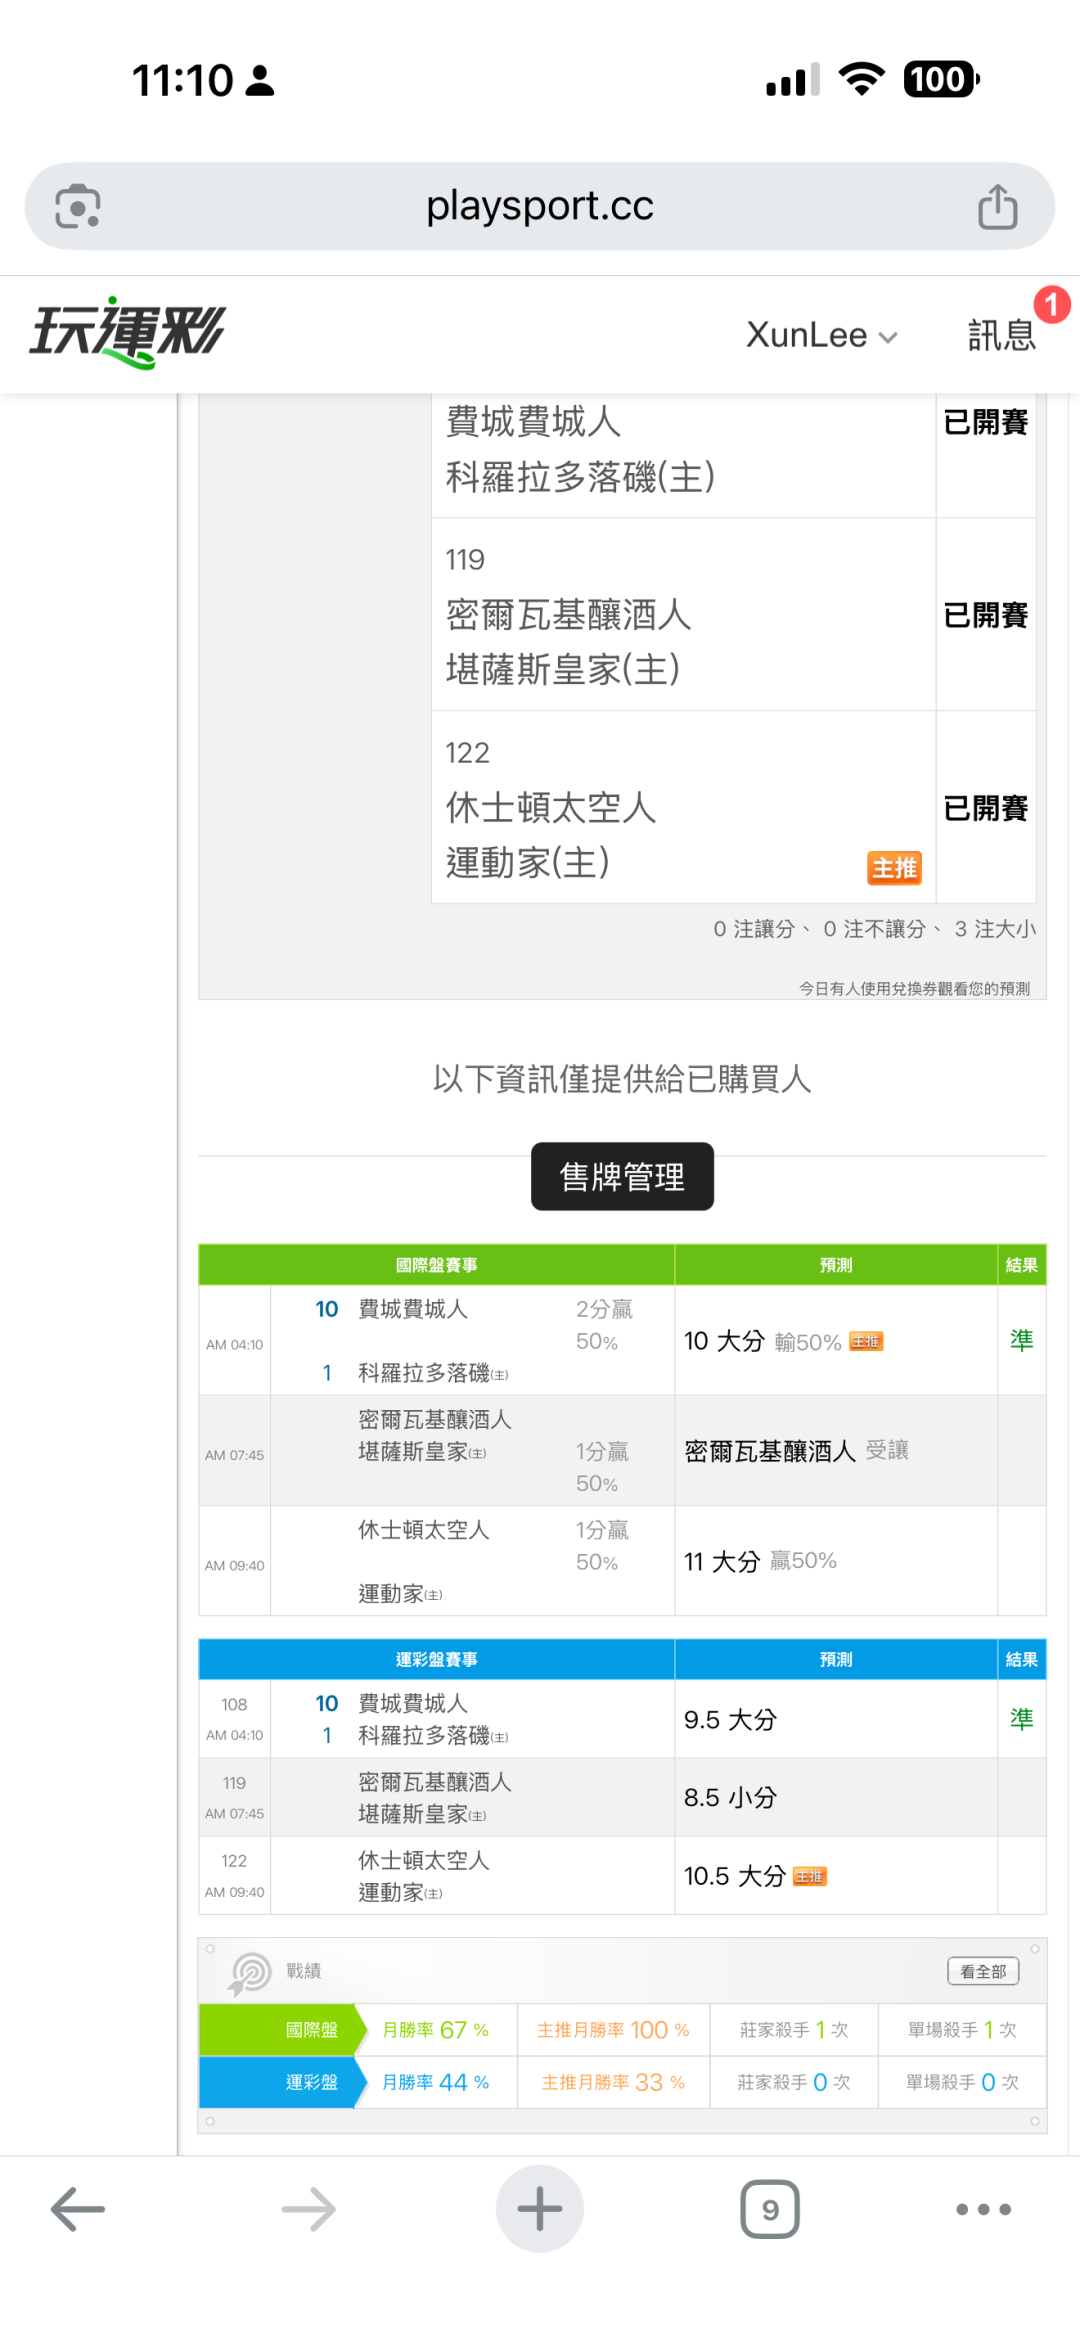Screen dimensions: 1080x2347
Task: Tap the playsport.cc address bar
Action: (x=540, y=207)
